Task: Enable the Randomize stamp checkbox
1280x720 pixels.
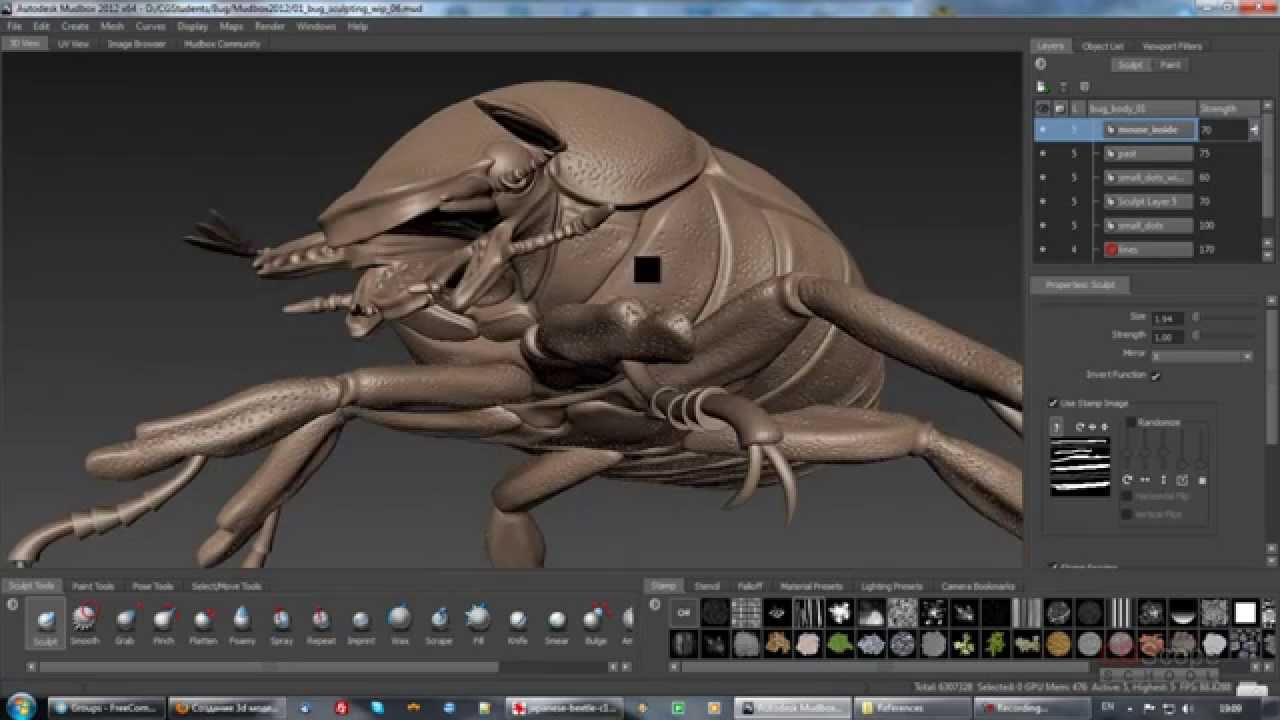Action: [x=1132, y=423]
